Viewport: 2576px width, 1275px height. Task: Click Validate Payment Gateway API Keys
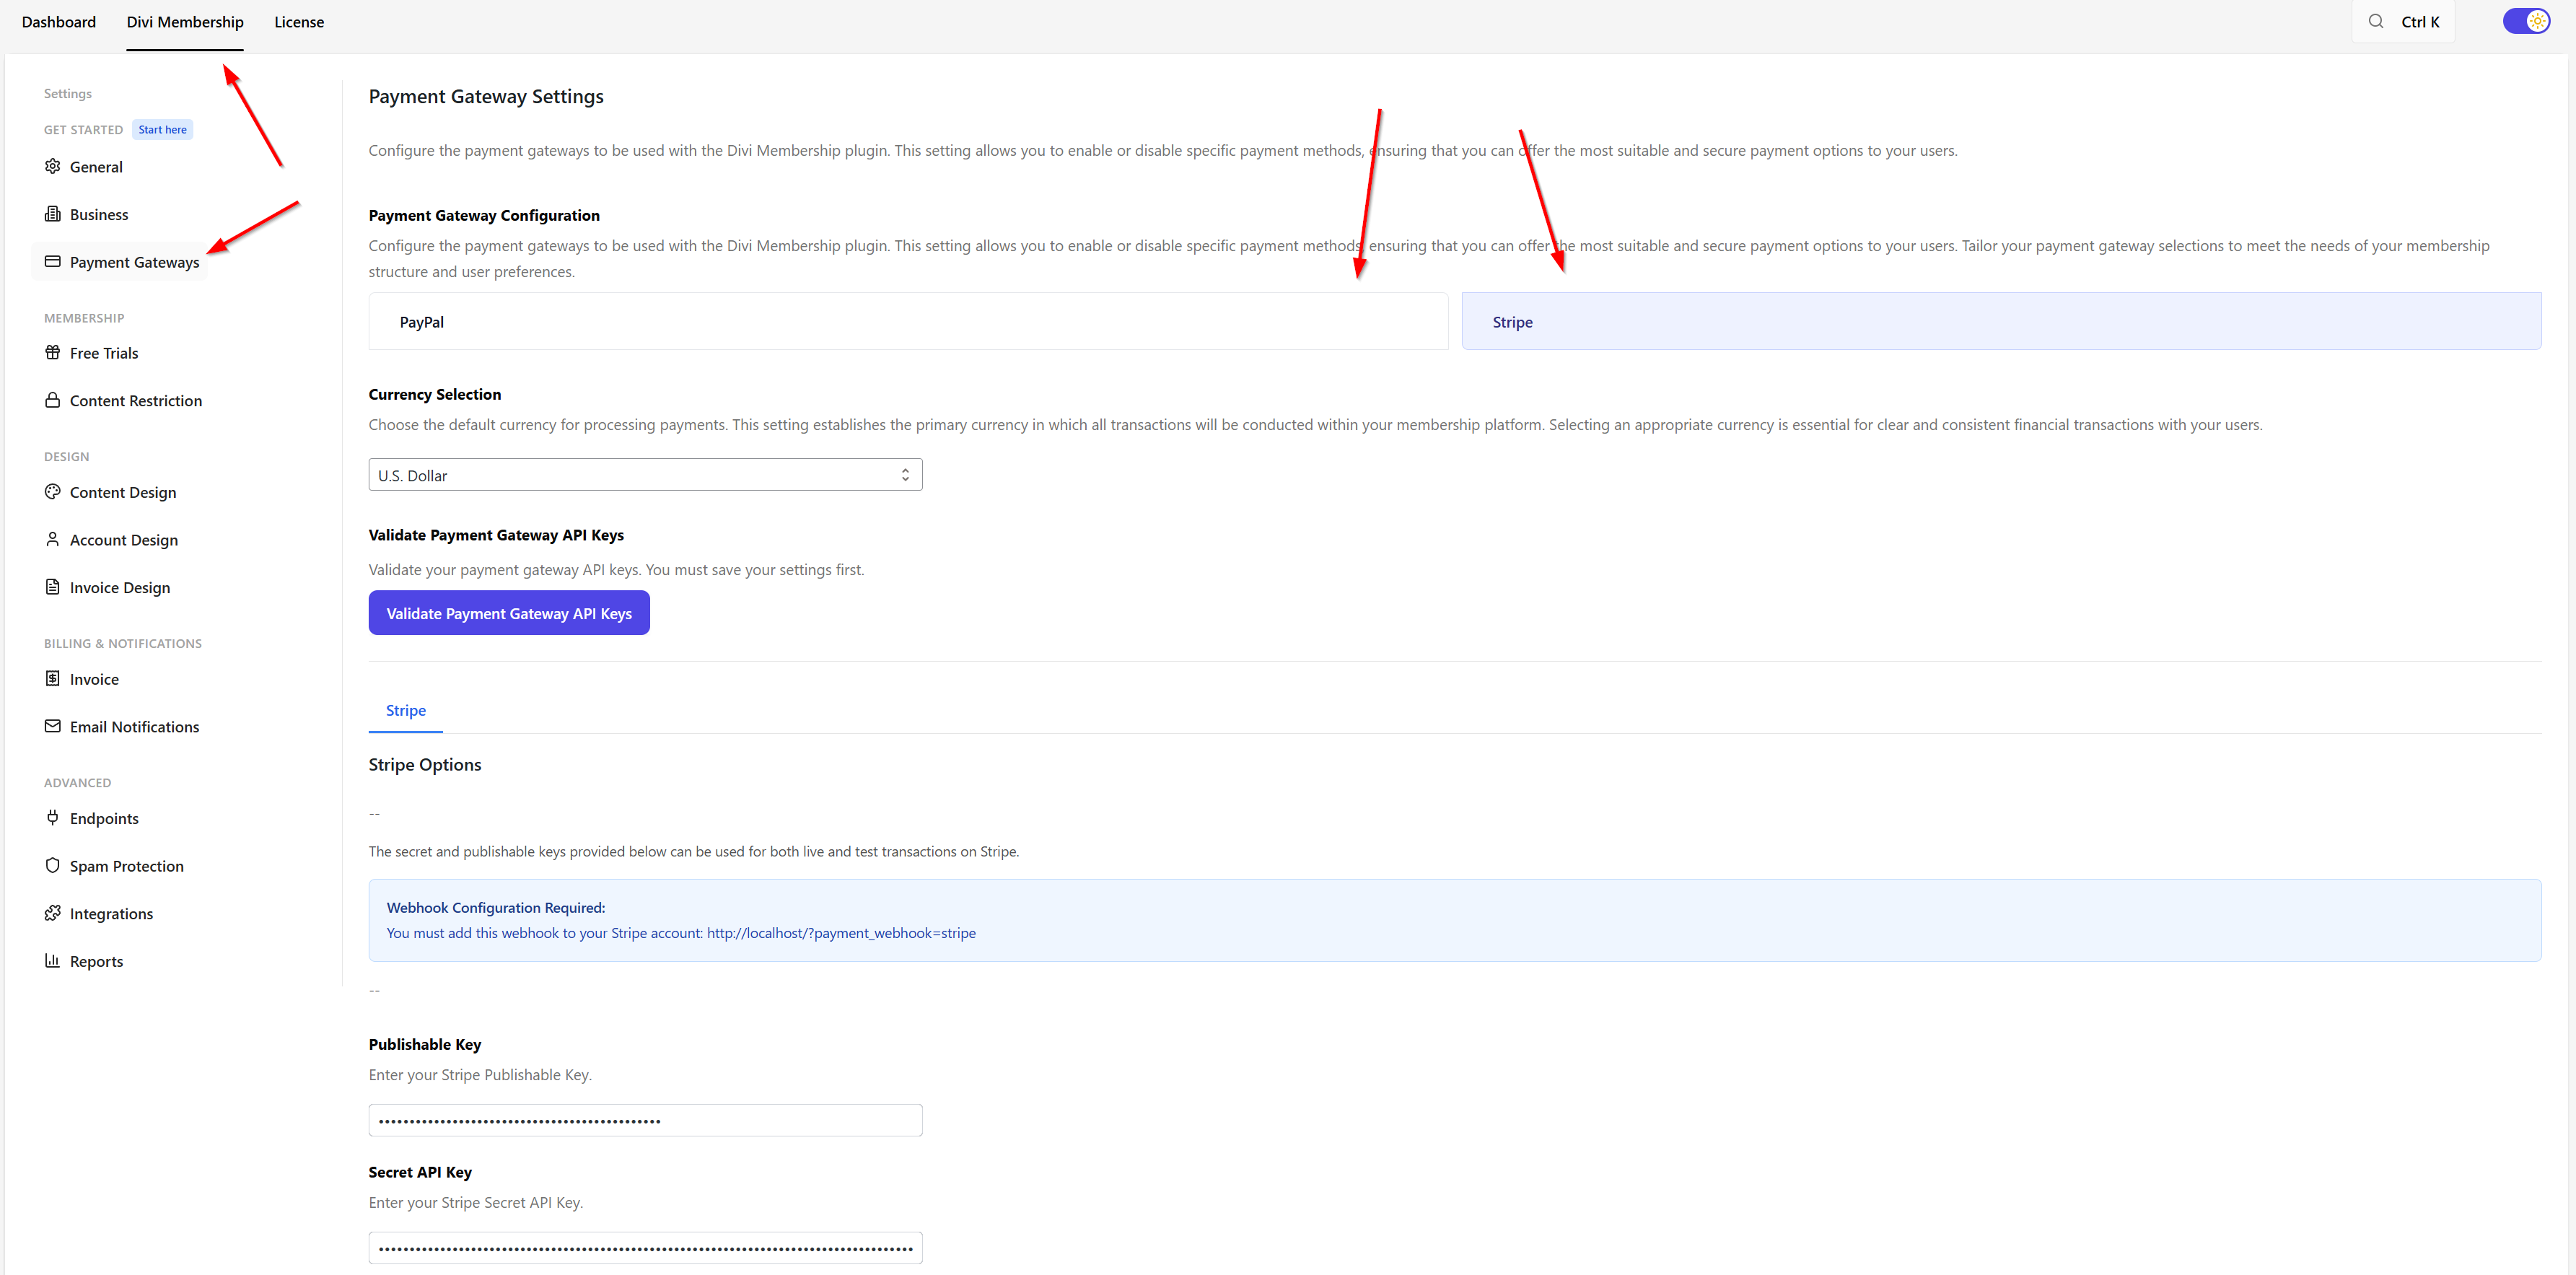click(509, 612)
